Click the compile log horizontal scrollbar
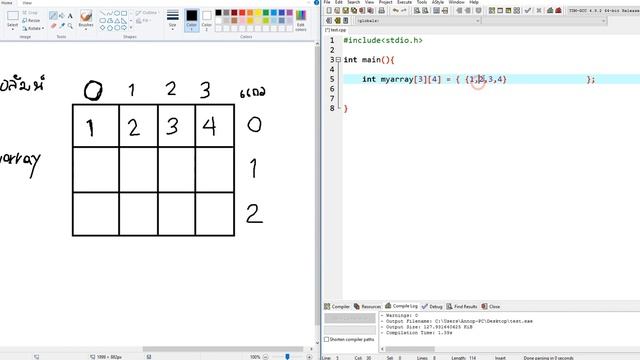 (x=411, y=349)
